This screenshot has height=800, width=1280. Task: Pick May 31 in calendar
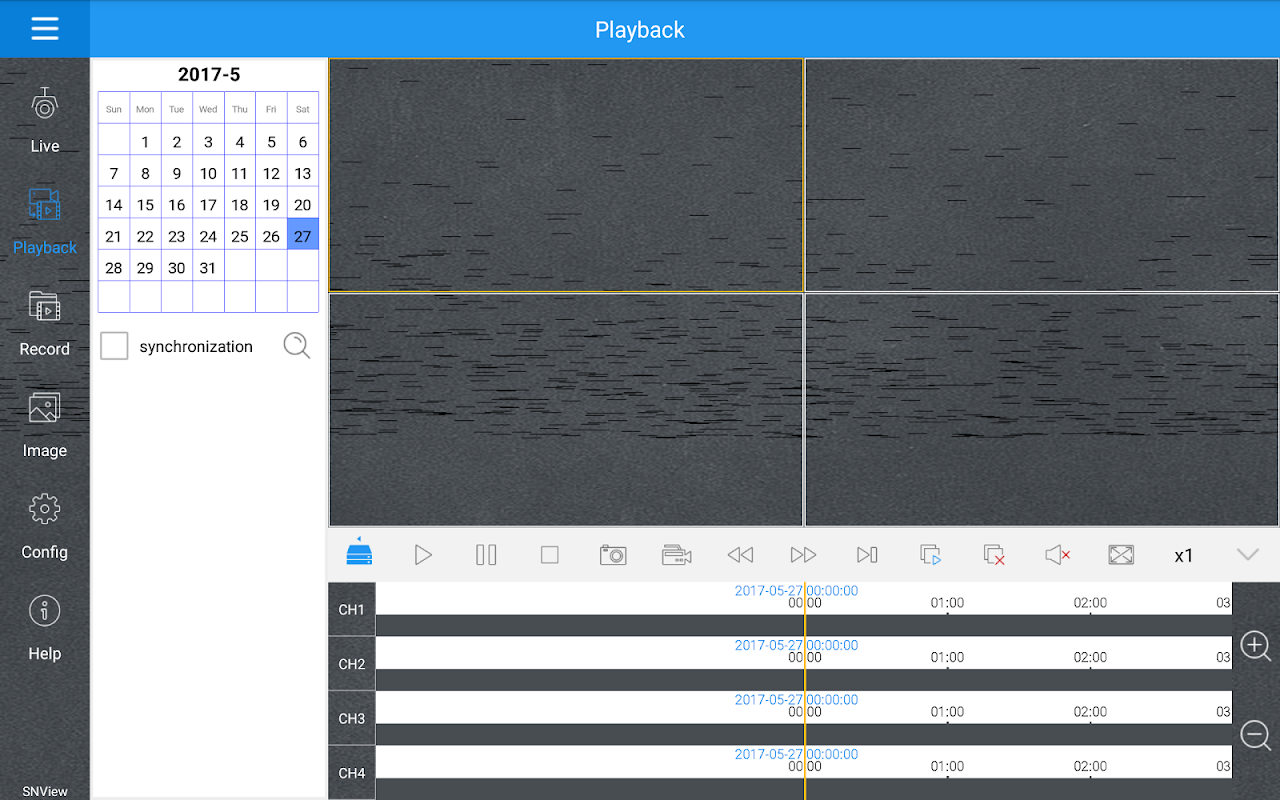click(x=208, y=268)
